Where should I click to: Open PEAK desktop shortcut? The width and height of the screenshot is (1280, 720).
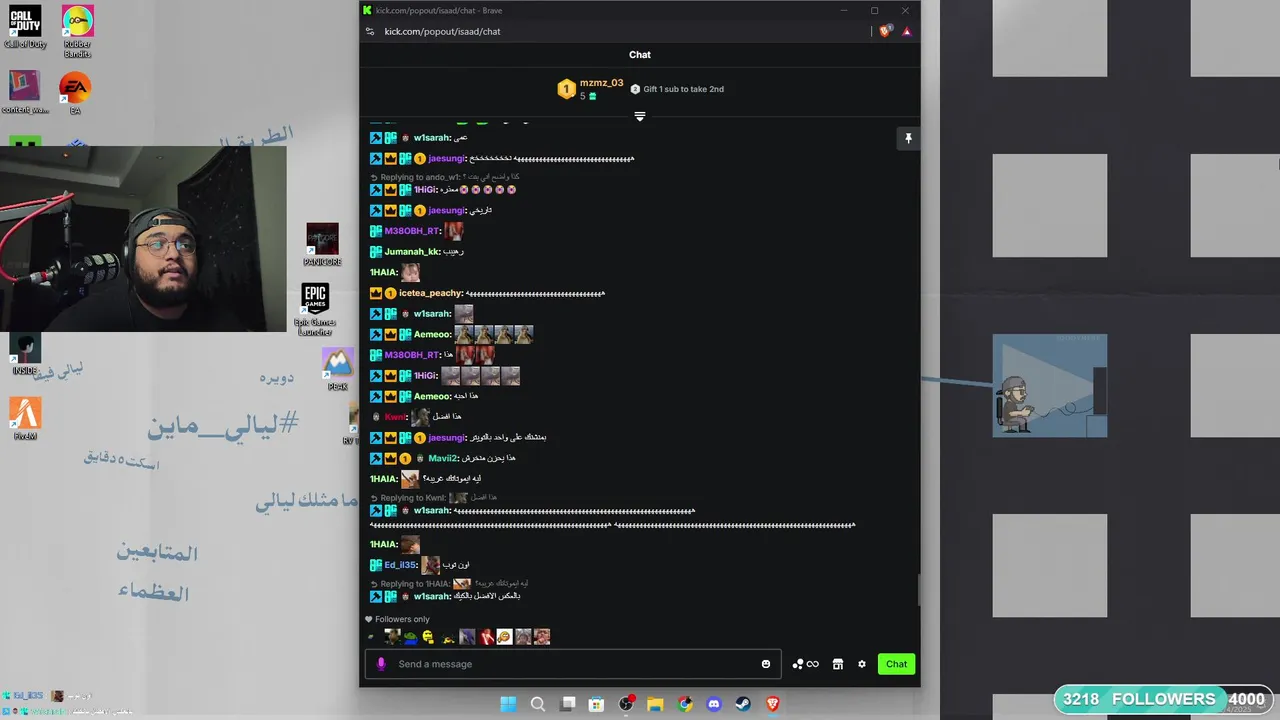tap(338, 369)
